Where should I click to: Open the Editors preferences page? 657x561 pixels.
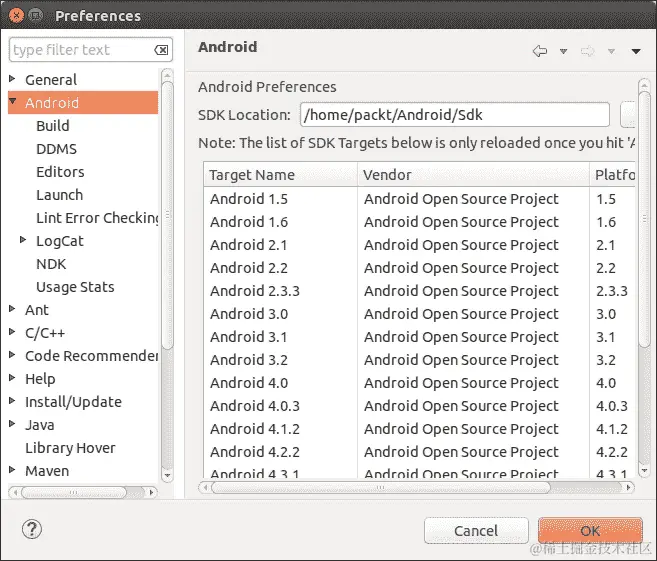coord(60,172)
